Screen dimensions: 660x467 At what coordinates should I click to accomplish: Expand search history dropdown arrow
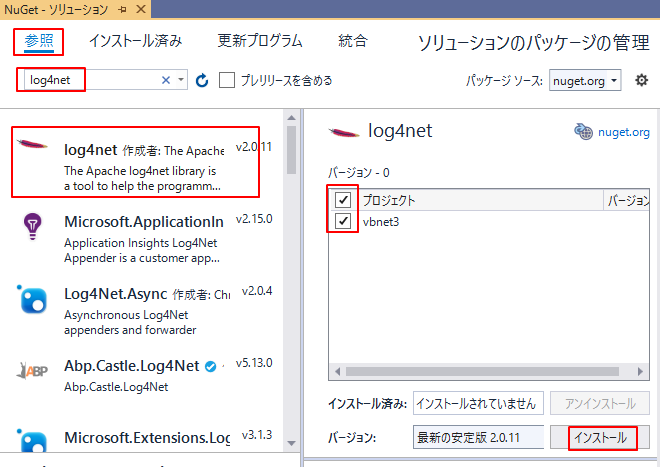click(181, 80)
